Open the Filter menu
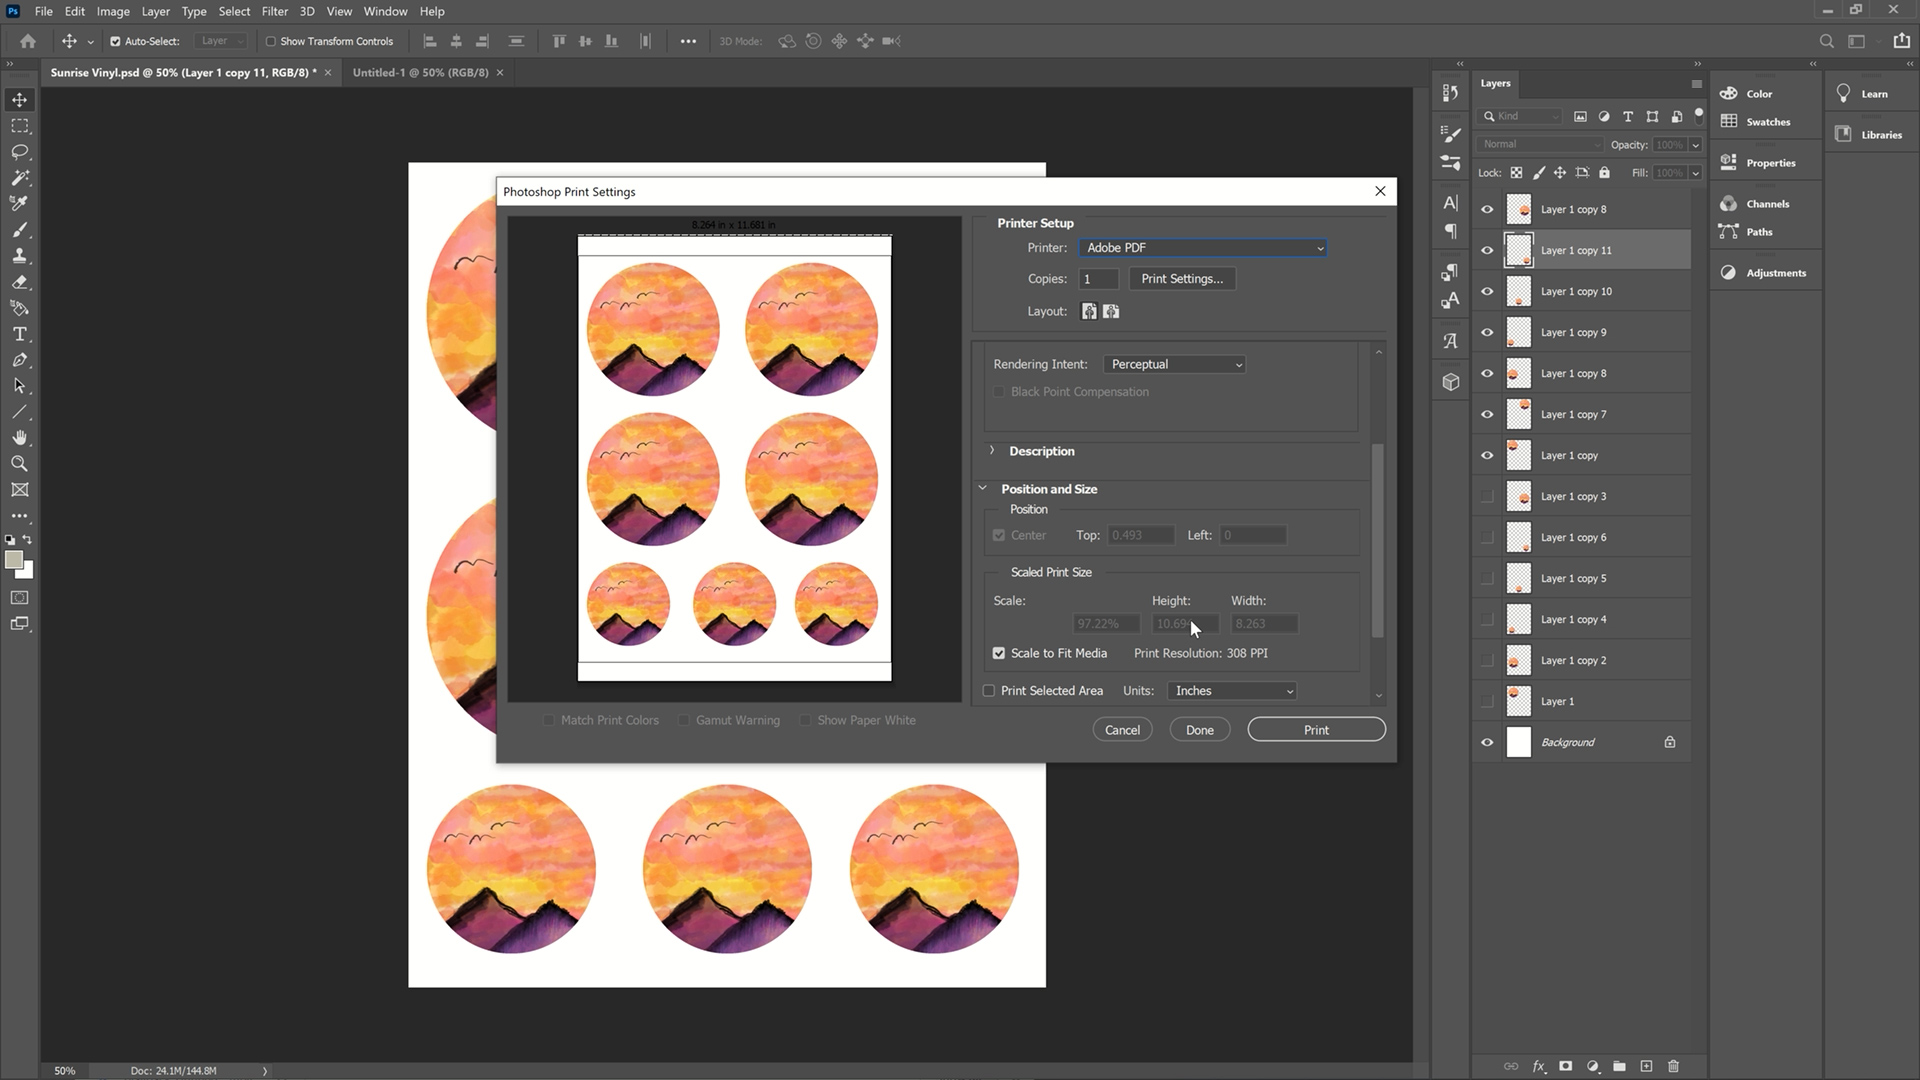Screen dimensions: 1920x1080 click(274, 11)
